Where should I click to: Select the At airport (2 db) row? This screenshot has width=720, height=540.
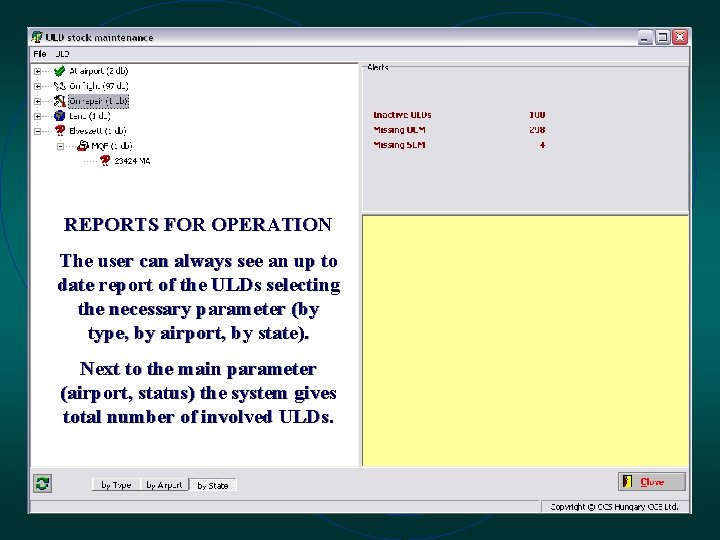[99, 71]
